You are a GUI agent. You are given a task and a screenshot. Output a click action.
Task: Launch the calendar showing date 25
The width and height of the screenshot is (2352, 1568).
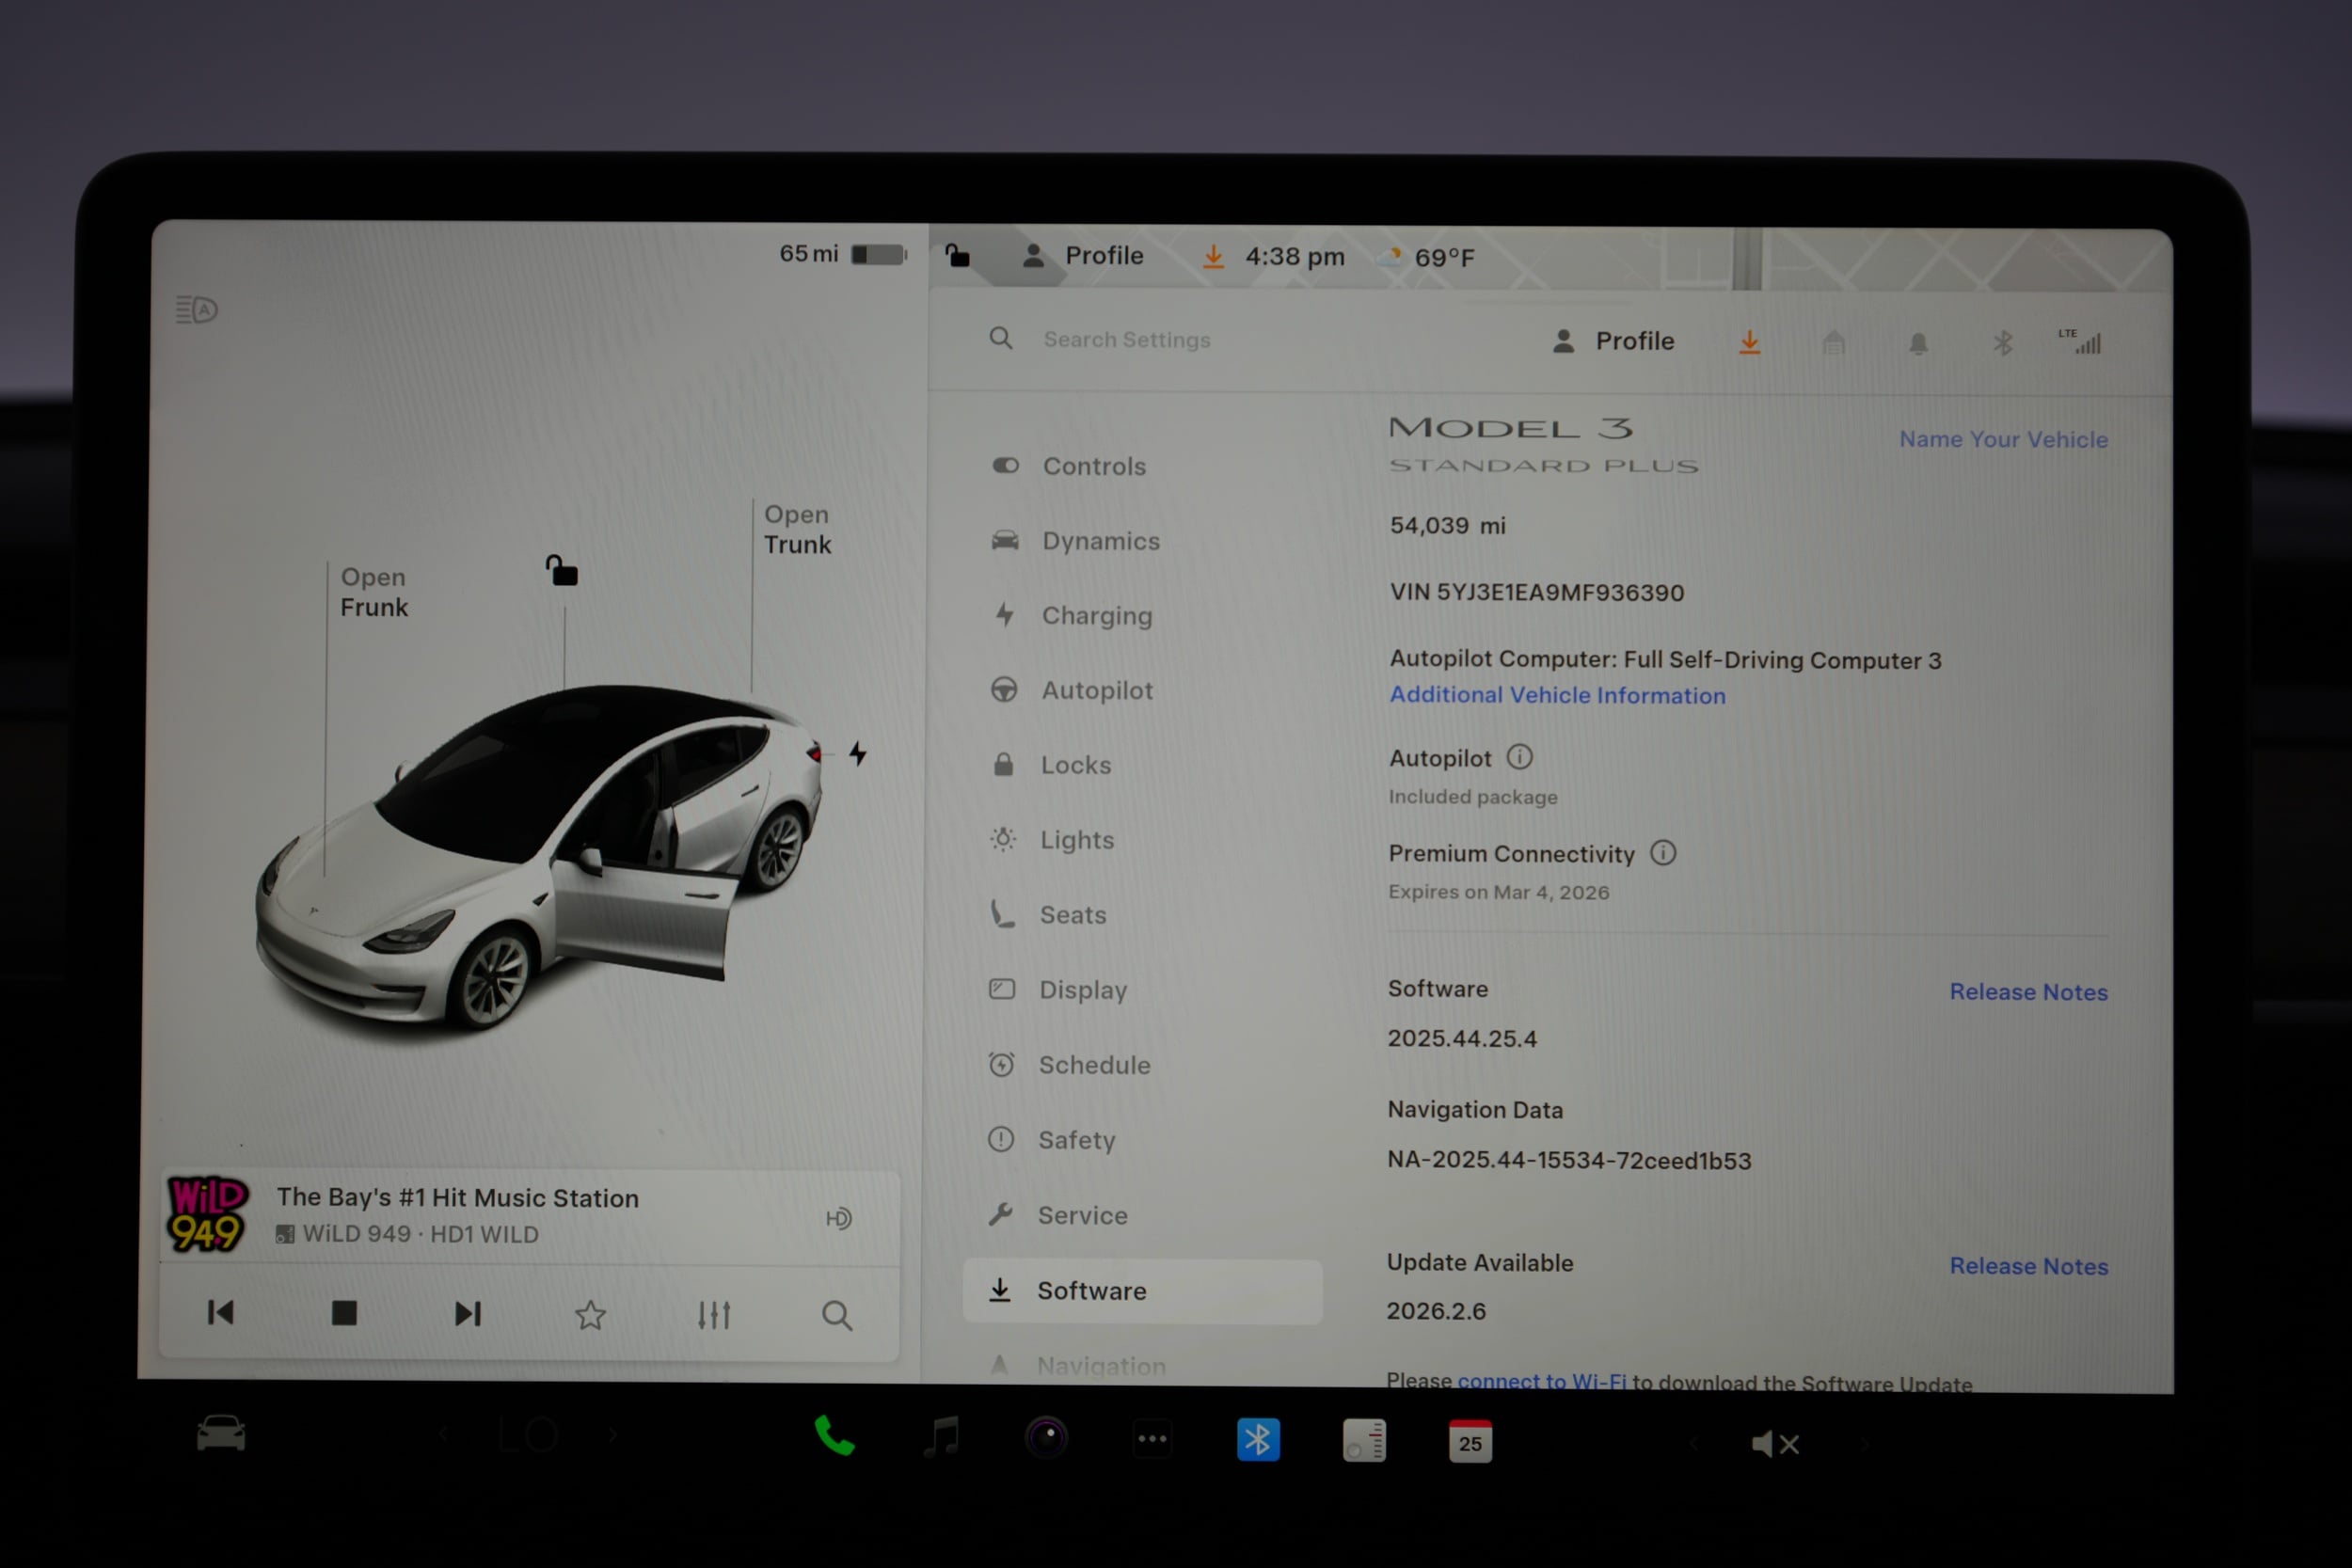click(1468, 1441)
